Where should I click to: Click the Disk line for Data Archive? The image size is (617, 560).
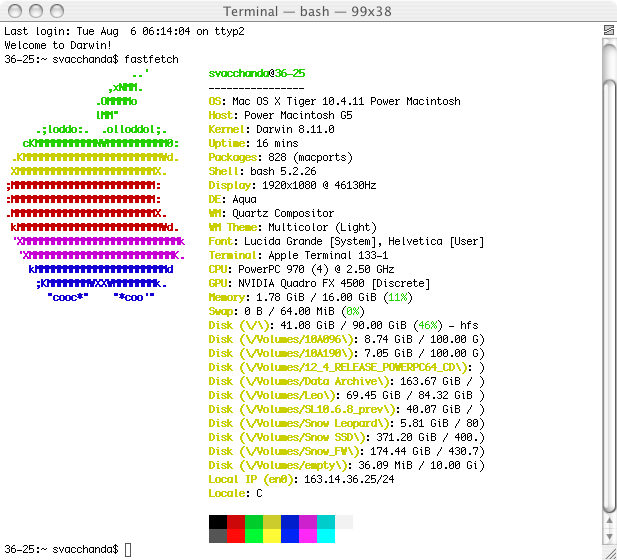point(347,381)
